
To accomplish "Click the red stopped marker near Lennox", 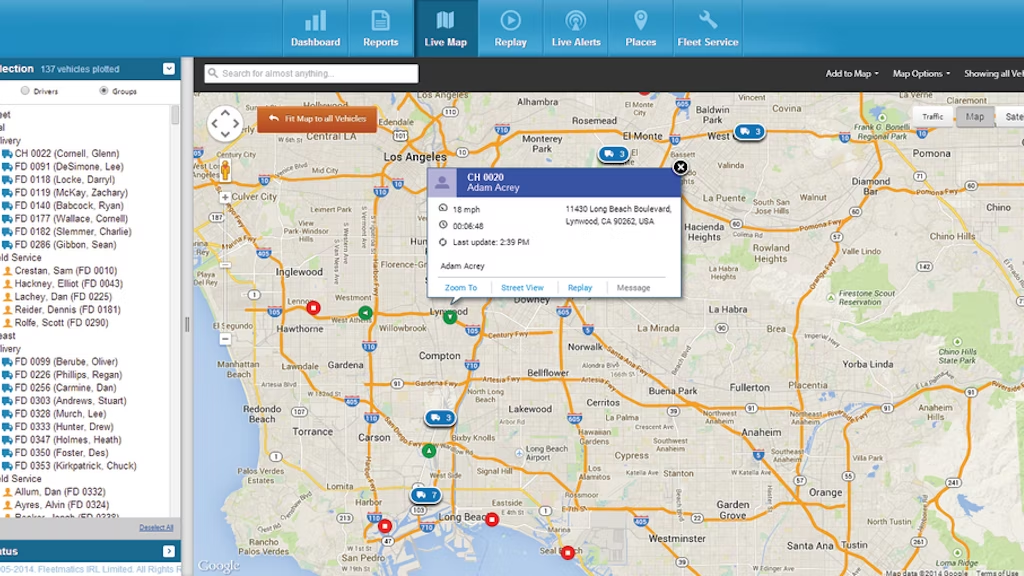I will pyautogui.click(x=313, y=308).
